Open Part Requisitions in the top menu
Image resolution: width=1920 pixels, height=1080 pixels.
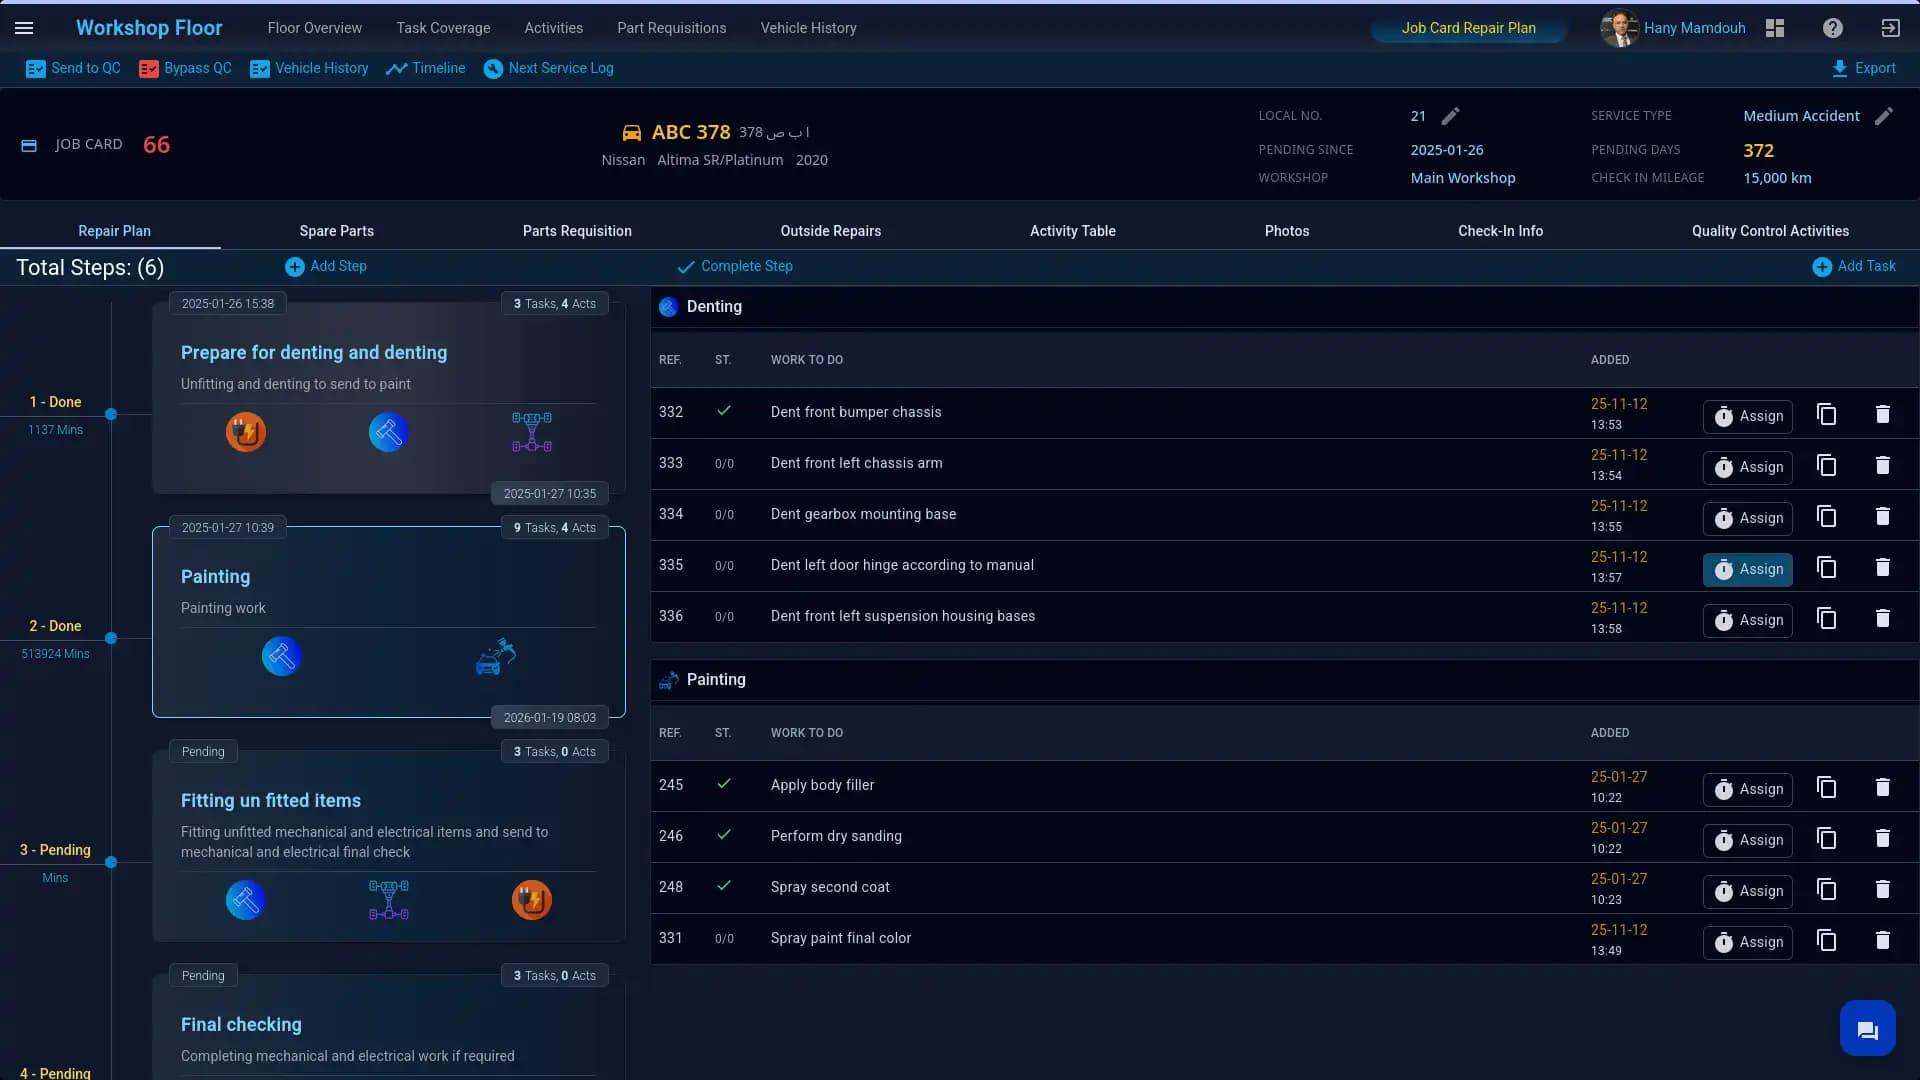pos(672,28)
